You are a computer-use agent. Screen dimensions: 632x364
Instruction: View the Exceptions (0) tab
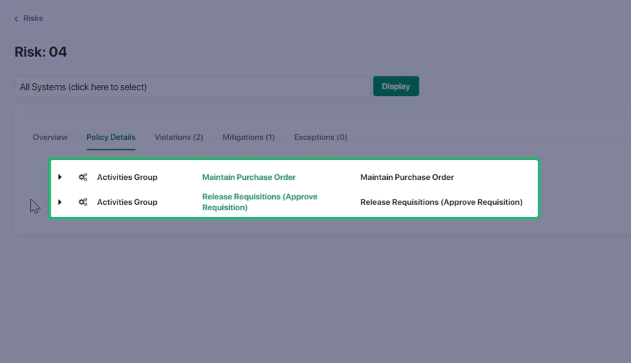coord(320,137)
